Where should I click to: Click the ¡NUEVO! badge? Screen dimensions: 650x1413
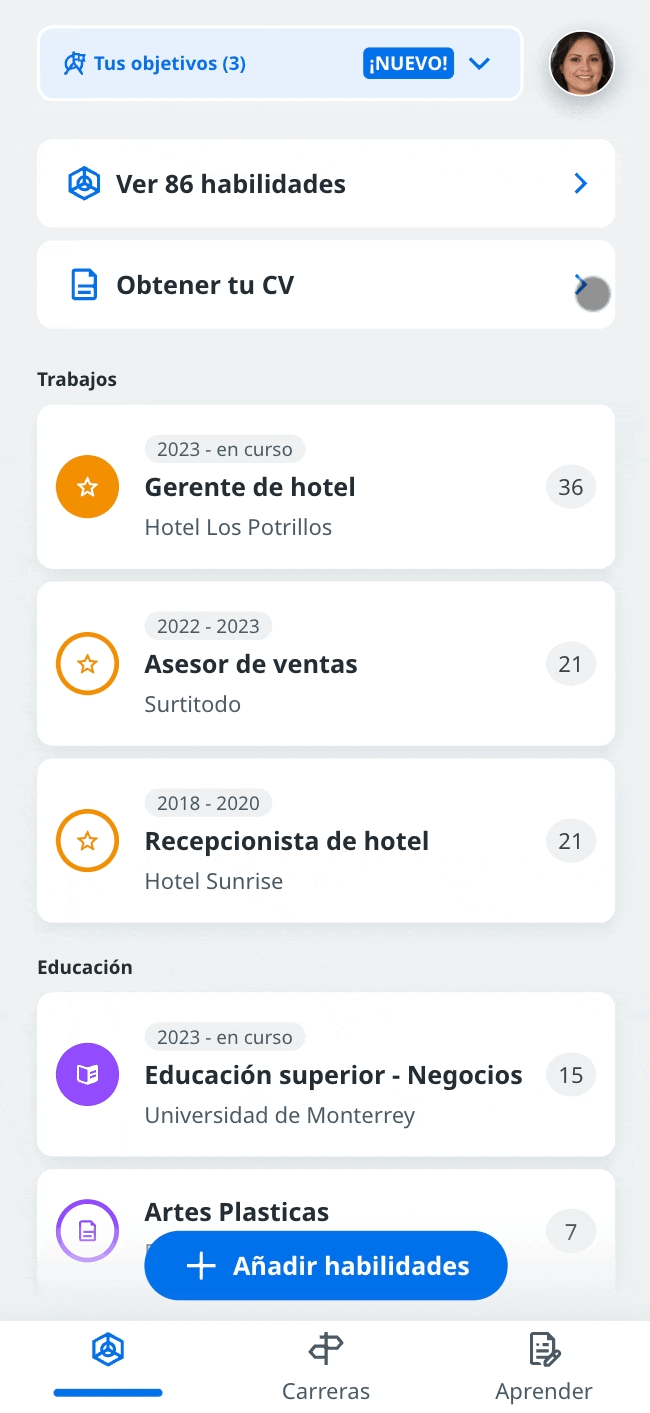[x=409, y=64]
